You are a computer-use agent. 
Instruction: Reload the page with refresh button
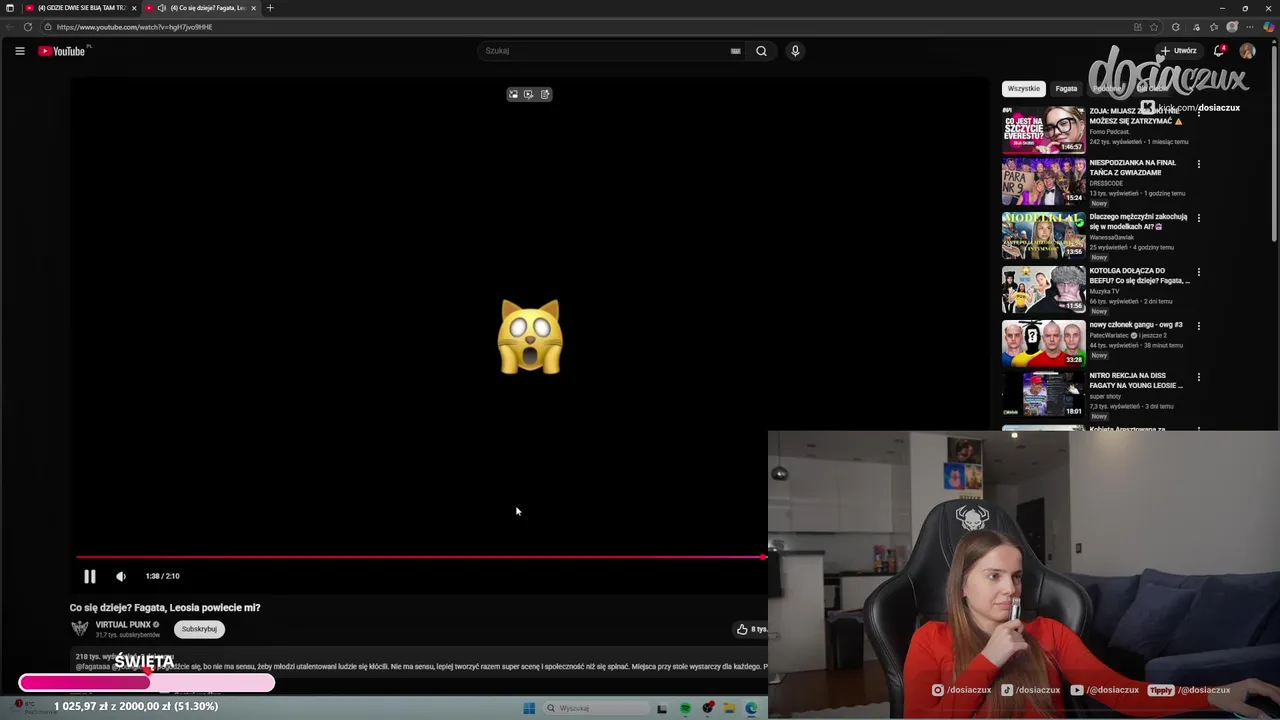click(x=27, y=27)
